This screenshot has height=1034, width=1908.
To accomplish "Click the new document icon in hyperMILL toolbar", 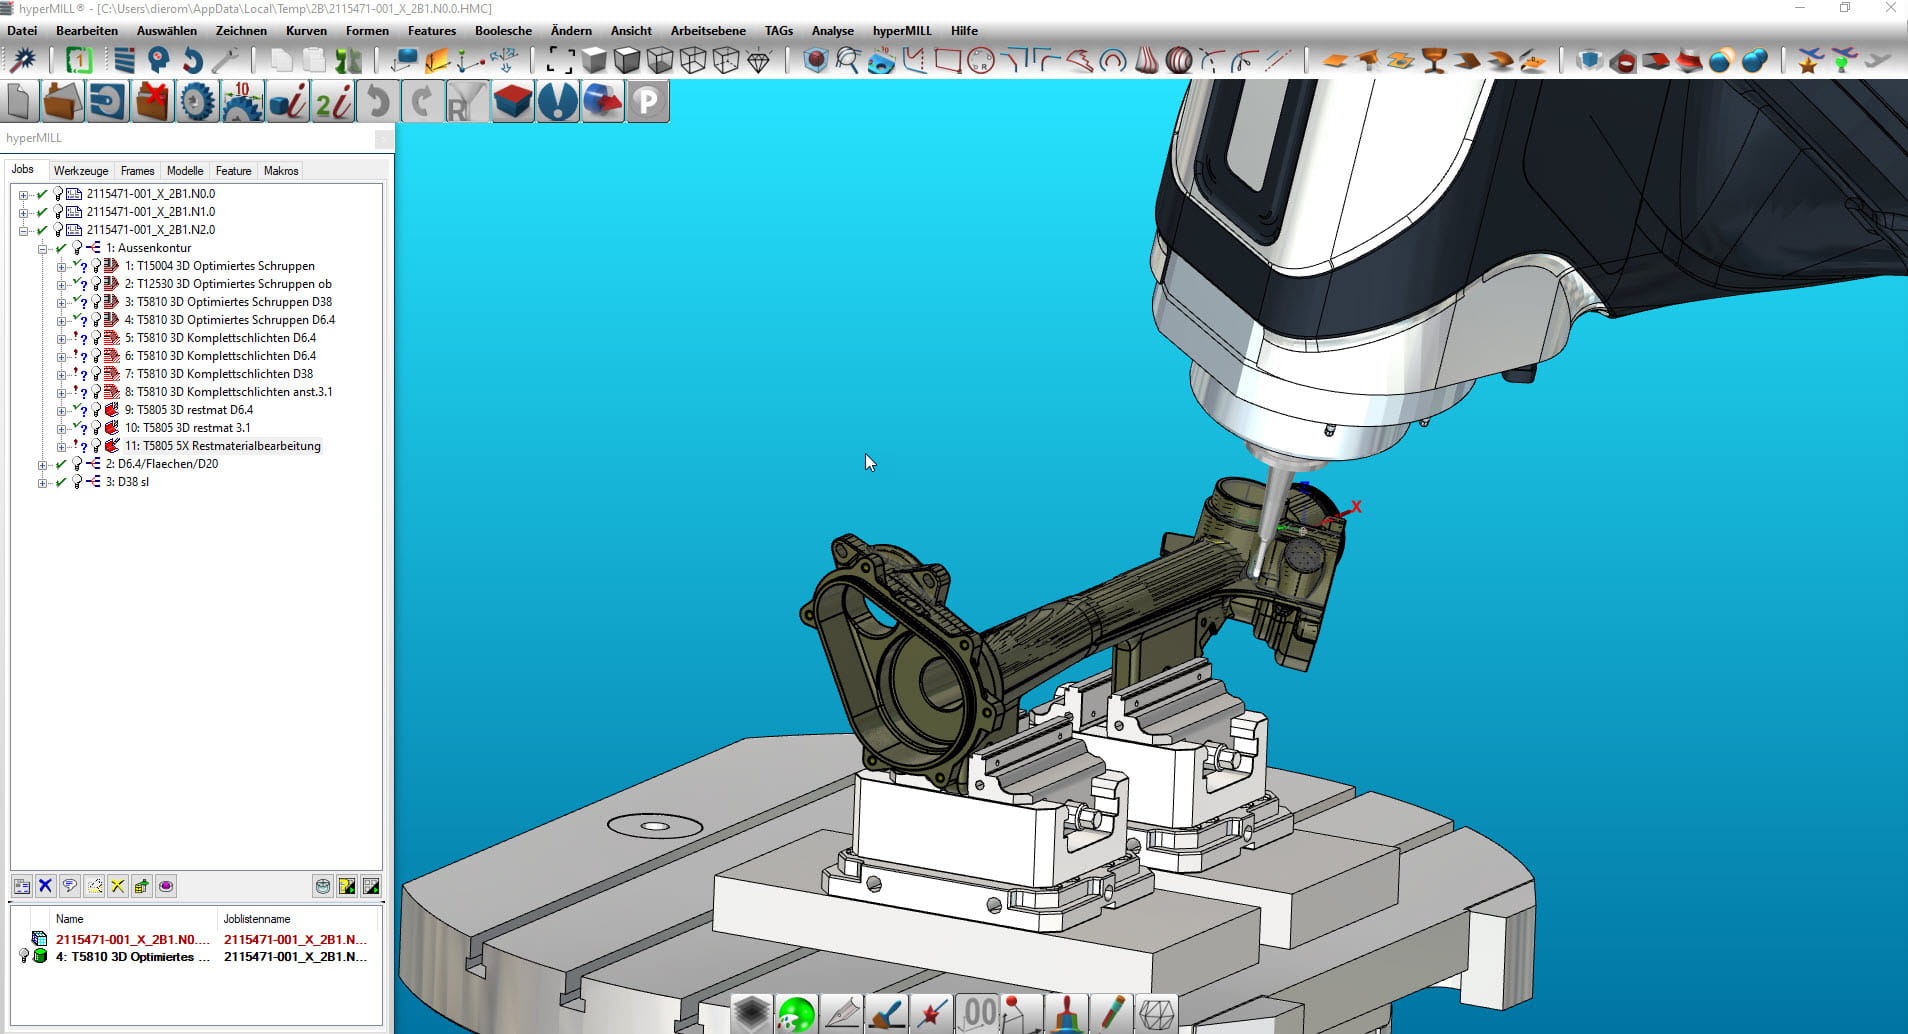I will tap(21, 102).
